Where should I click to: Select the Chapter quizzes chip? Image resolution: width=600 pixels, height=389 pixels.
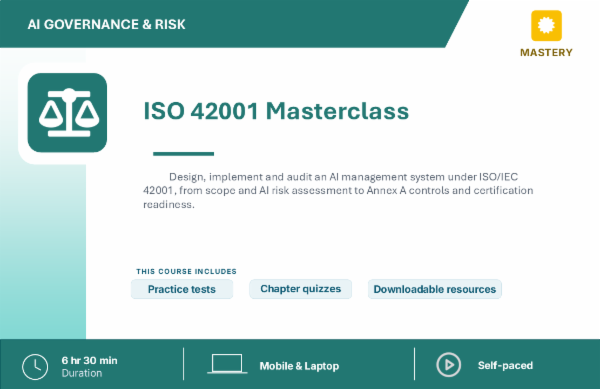[x=300, y=289]
